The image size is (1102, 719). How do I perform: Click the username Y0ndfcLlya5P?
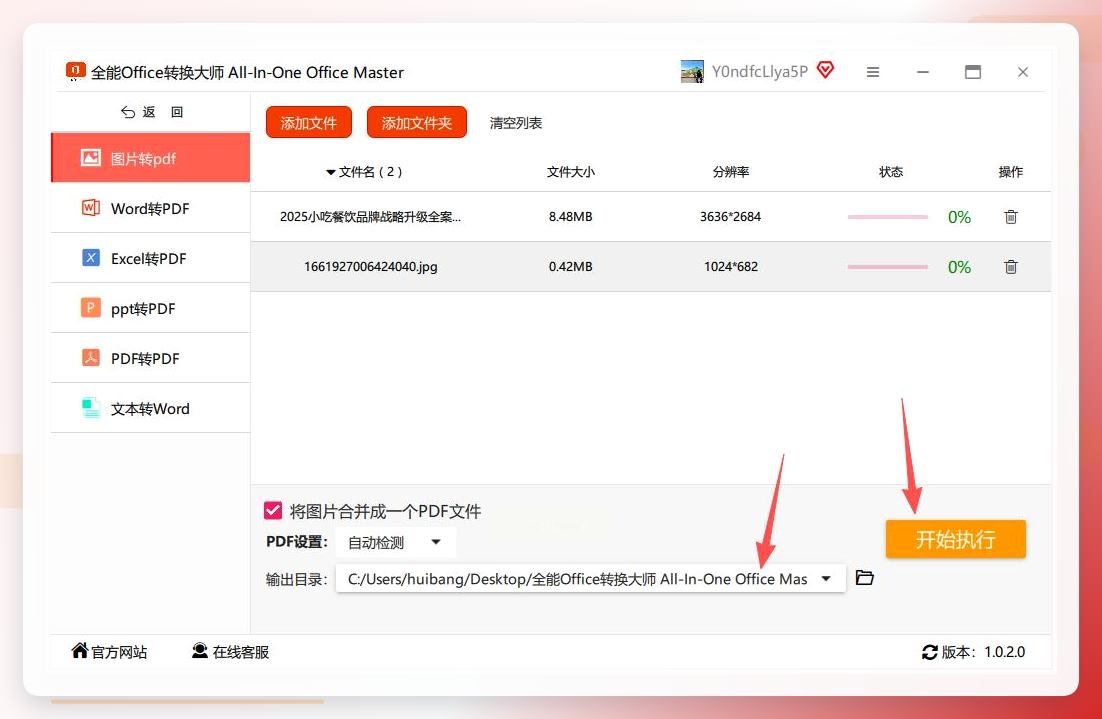point(760,72)
